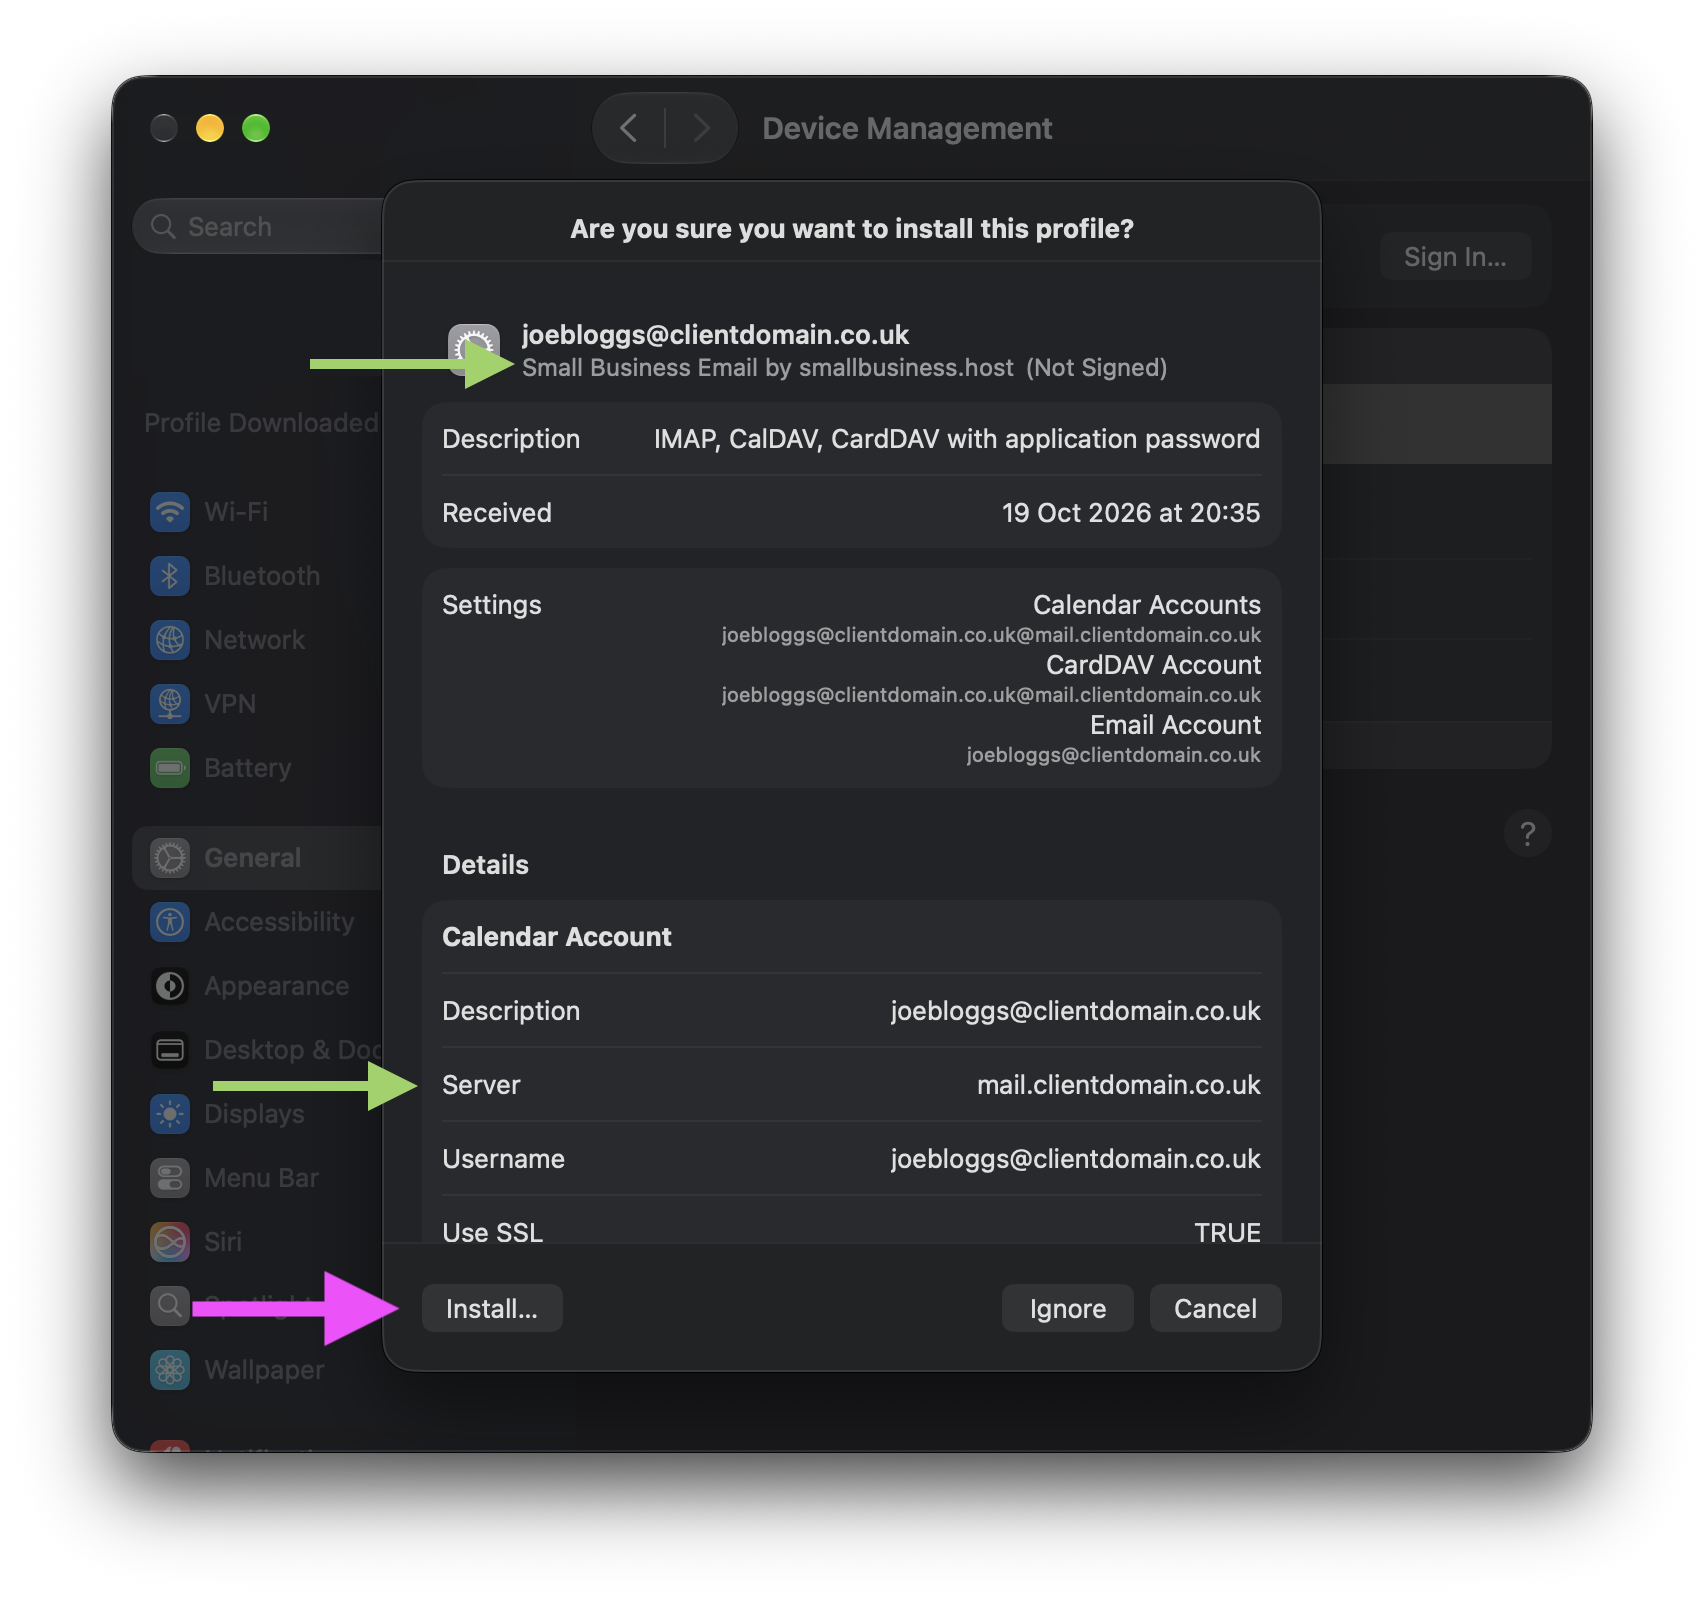Click the Bluetooth sidebar icon
Viewport: 1704px width, 1600px height.
coord(170,576)
